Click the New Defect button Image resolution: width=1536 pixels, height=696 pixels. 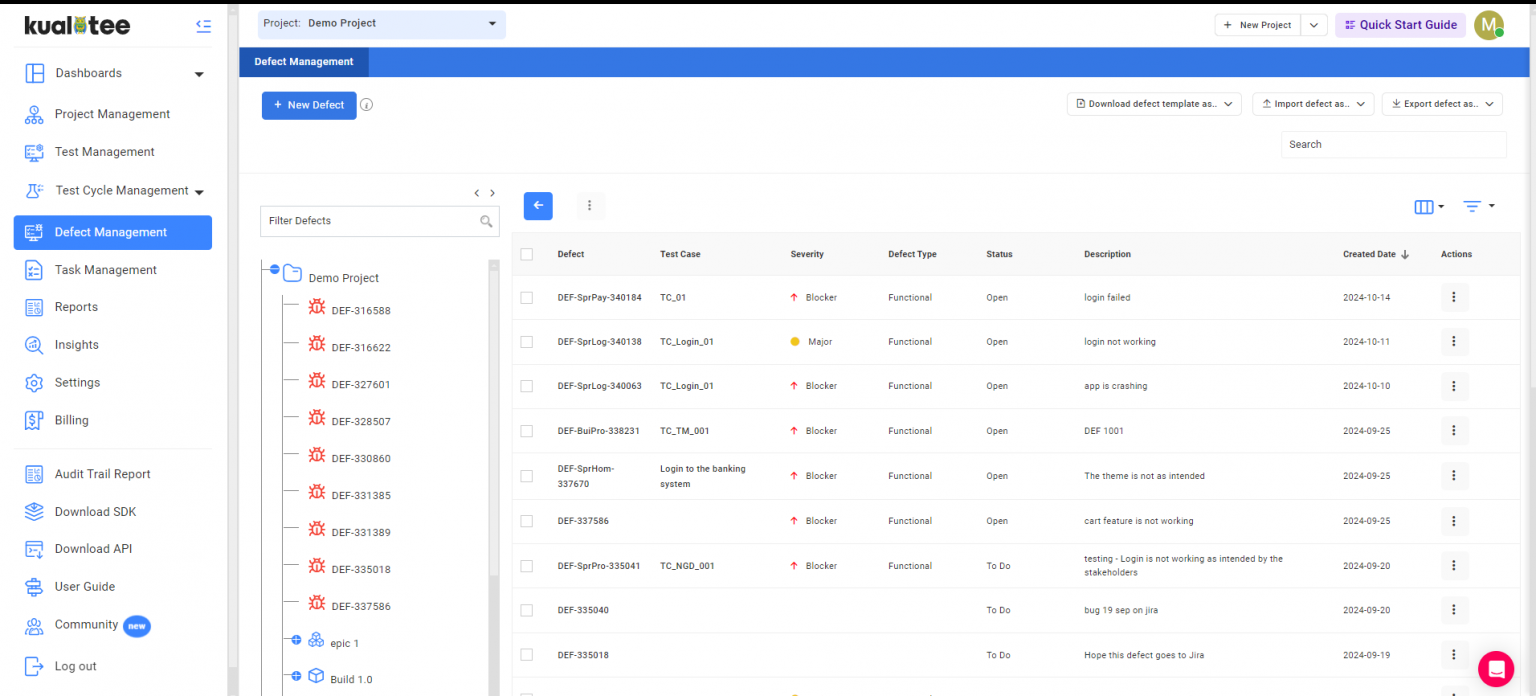[x=309, y=105]
